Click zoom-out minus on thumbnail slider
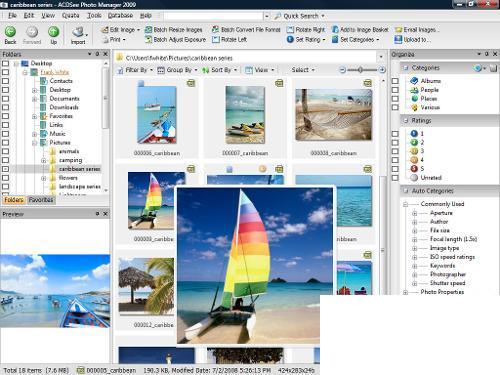 tap(342, 70)
